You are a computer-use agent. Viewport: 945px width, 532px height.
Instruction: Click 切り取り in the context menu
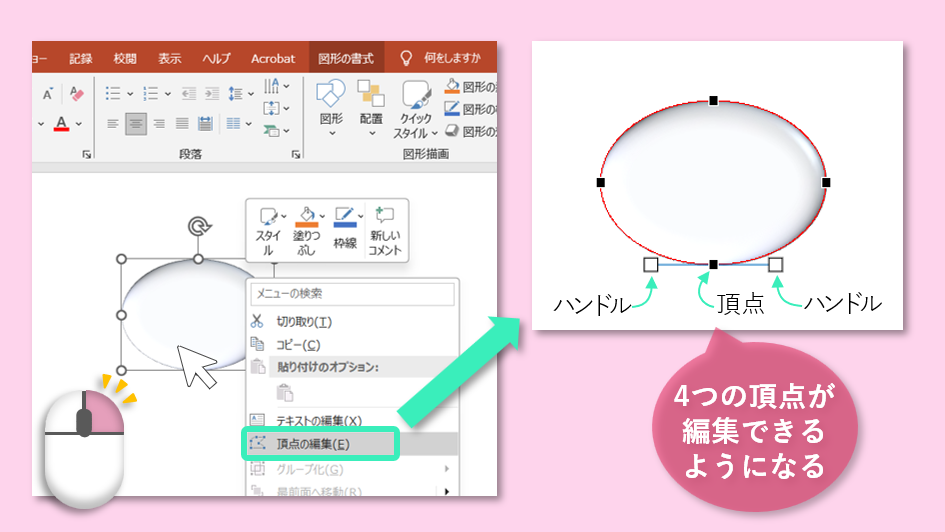pos(303,321)
